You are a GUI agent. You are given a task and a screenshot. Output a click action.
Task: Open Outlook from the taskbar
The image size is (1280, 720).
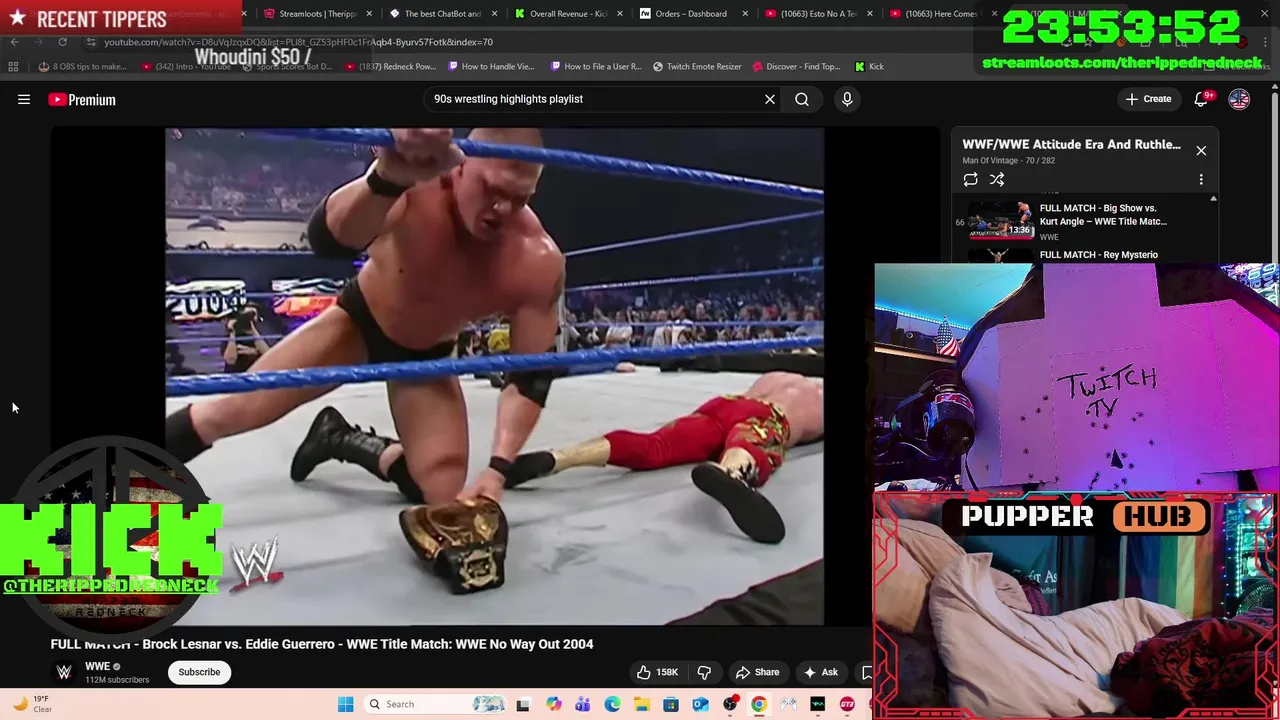[700, 704]
